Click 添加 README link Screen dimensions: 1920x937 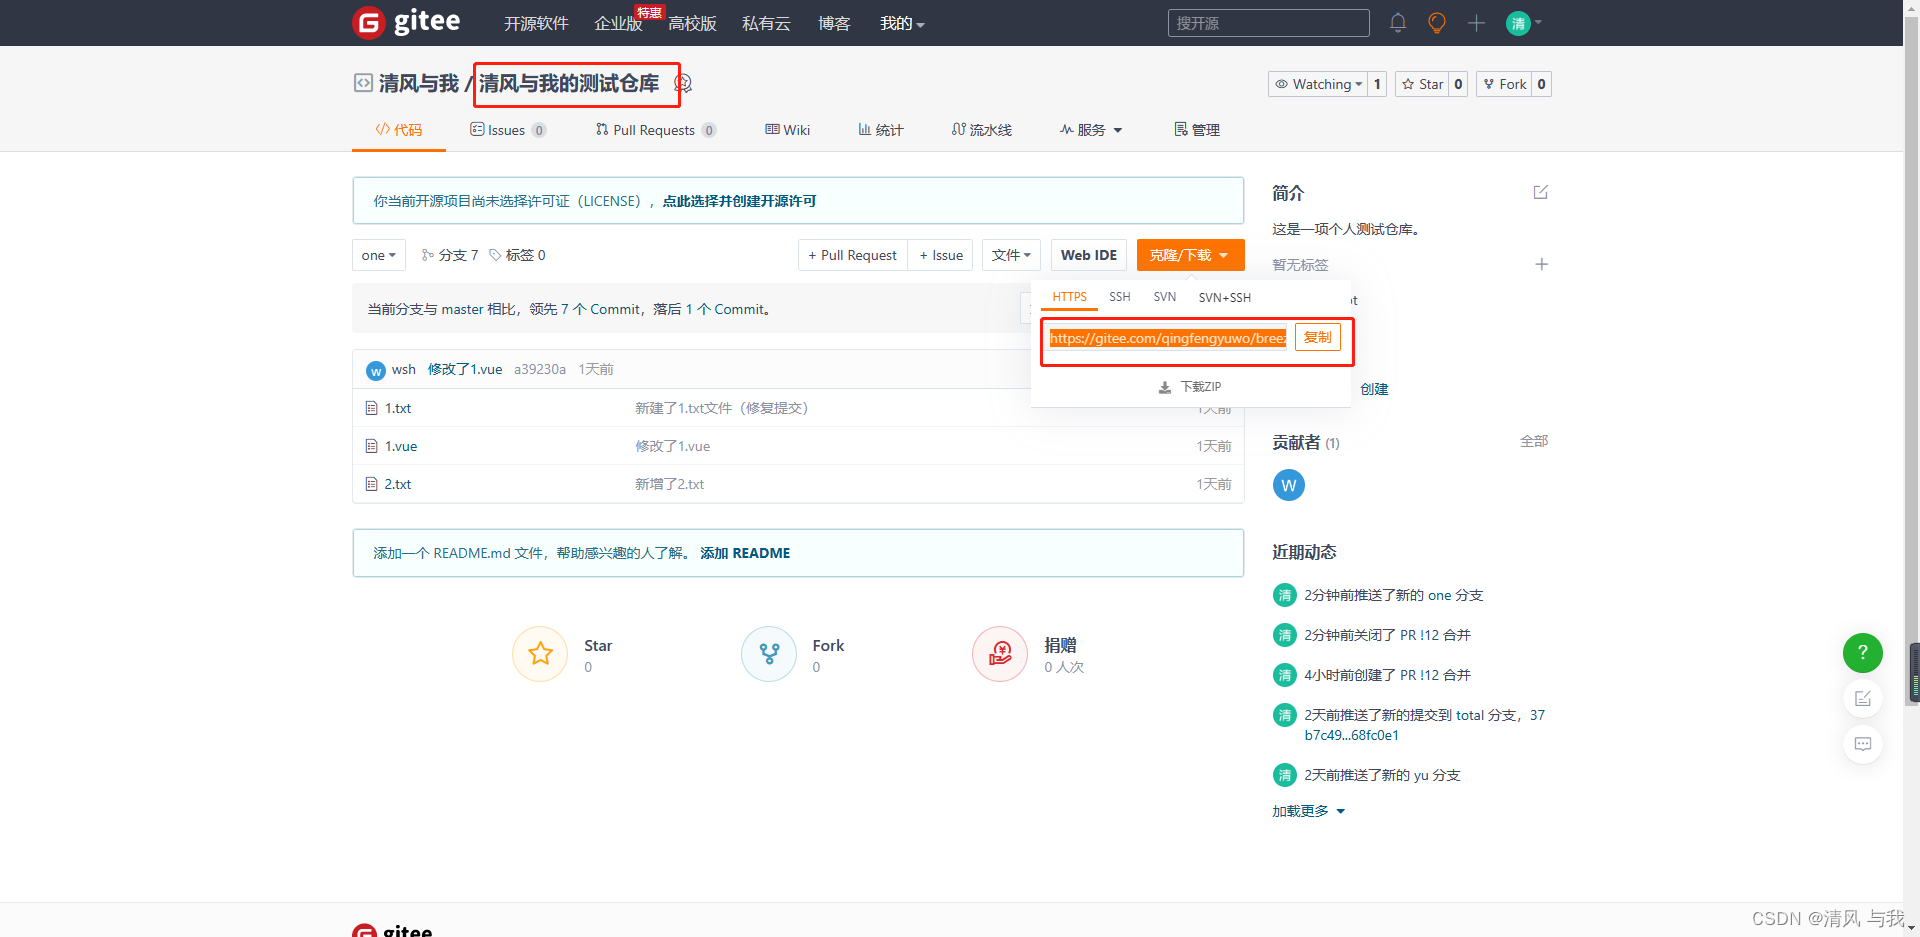745,553
